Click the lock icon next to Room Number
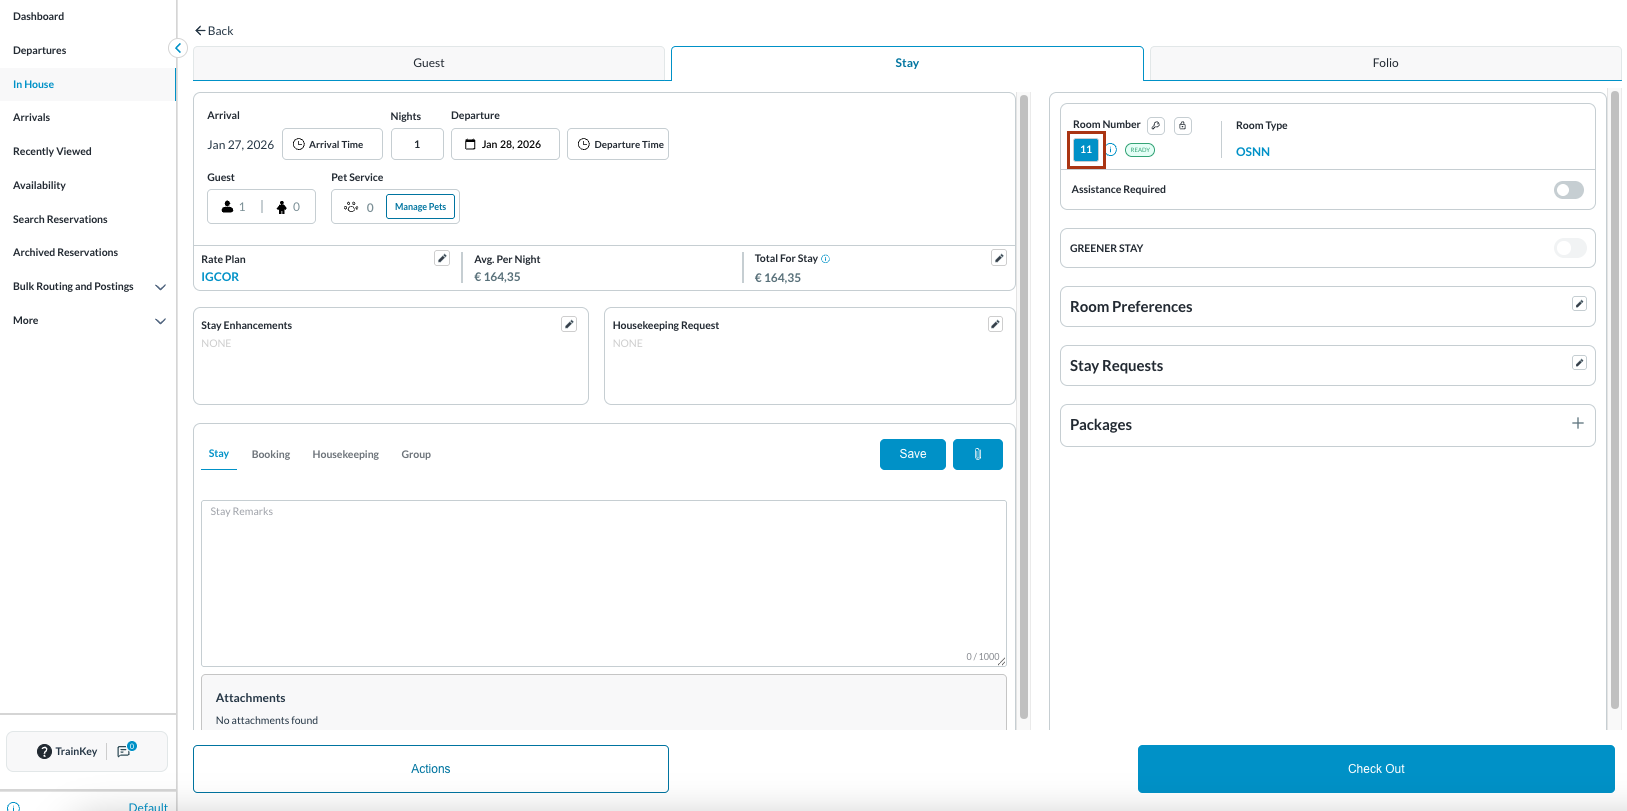This screenshot has height=811, width=1627. (1183, 126)
